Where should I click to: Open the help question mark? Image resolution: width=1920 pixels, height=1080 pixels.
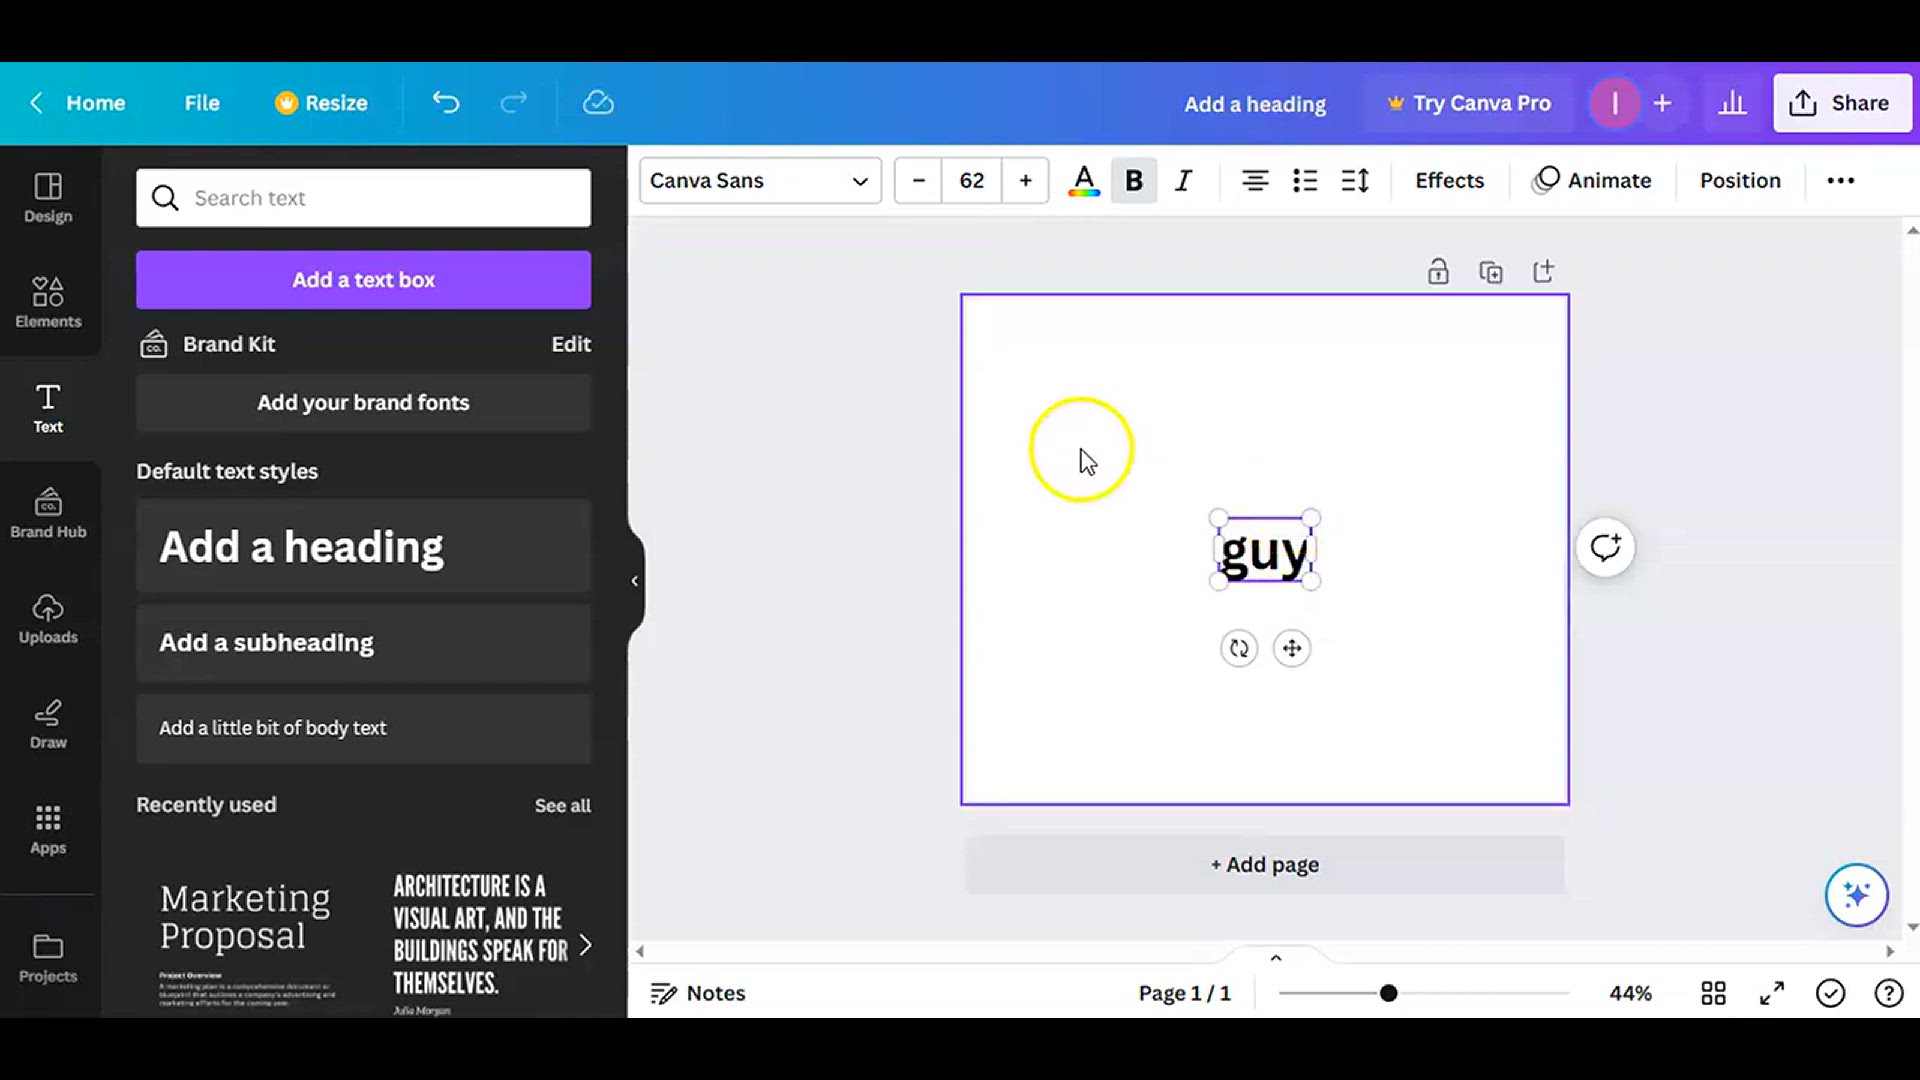coord(1889,993)
